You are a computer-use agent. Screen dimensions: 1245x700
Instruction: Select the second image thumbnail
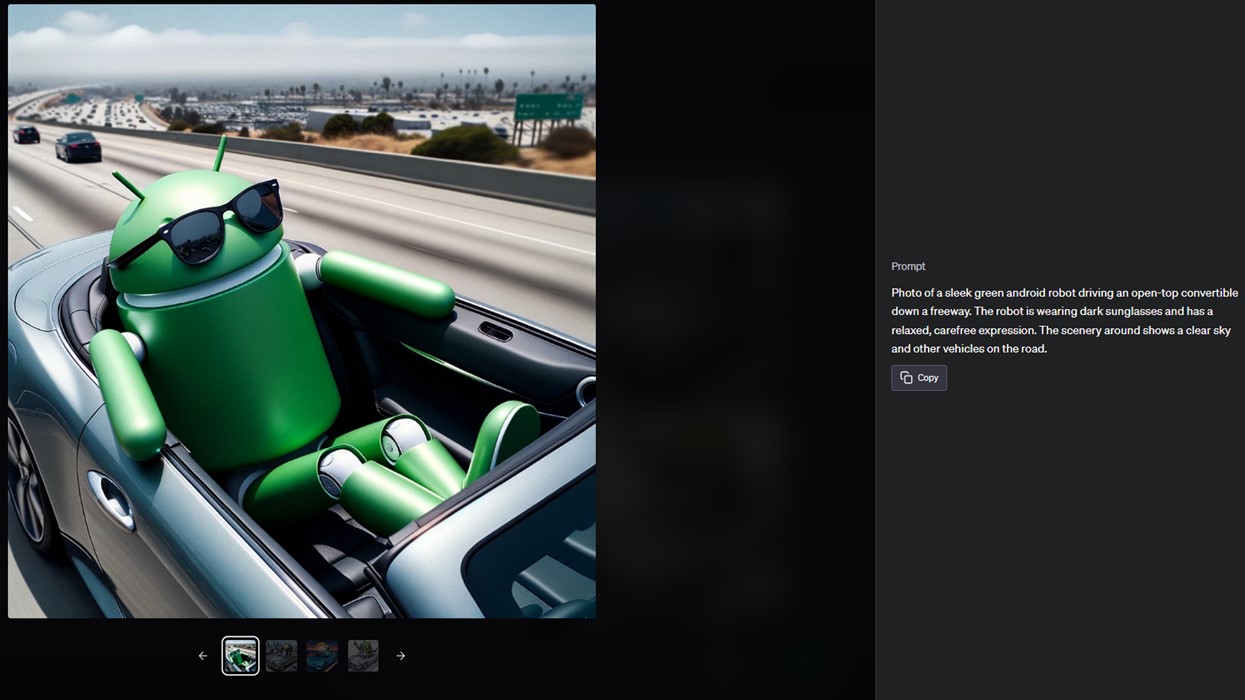coord(281,656)
